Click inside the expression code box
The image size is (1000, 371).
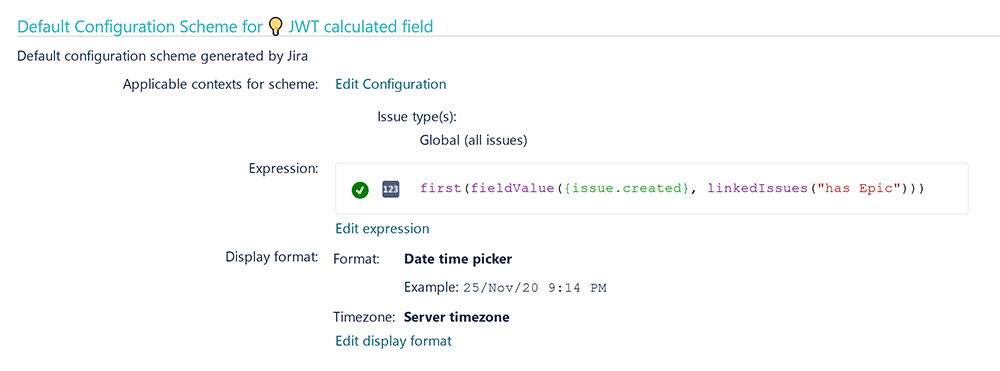652,188
